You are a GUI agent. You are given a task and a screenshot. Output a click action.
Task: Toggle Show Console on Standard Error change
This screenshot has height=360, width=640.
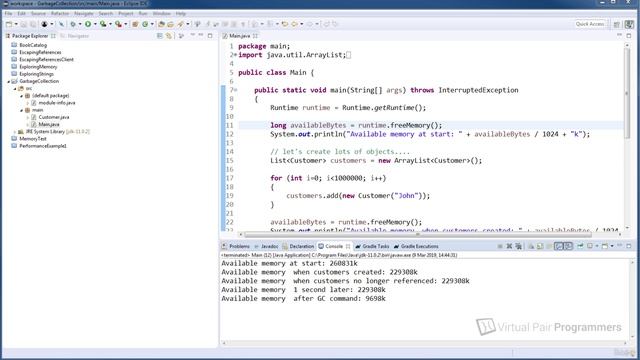click(x=568, y=246)
